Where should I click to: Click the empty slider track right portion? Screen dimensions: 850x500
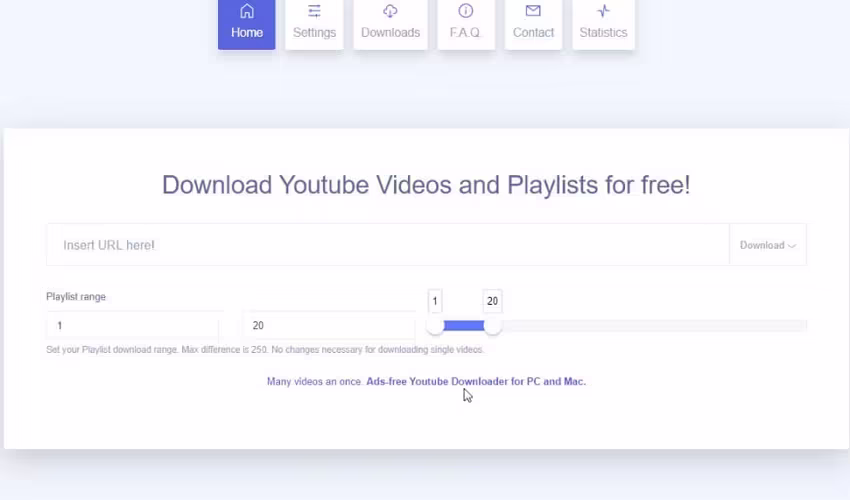tap(654, 325)
